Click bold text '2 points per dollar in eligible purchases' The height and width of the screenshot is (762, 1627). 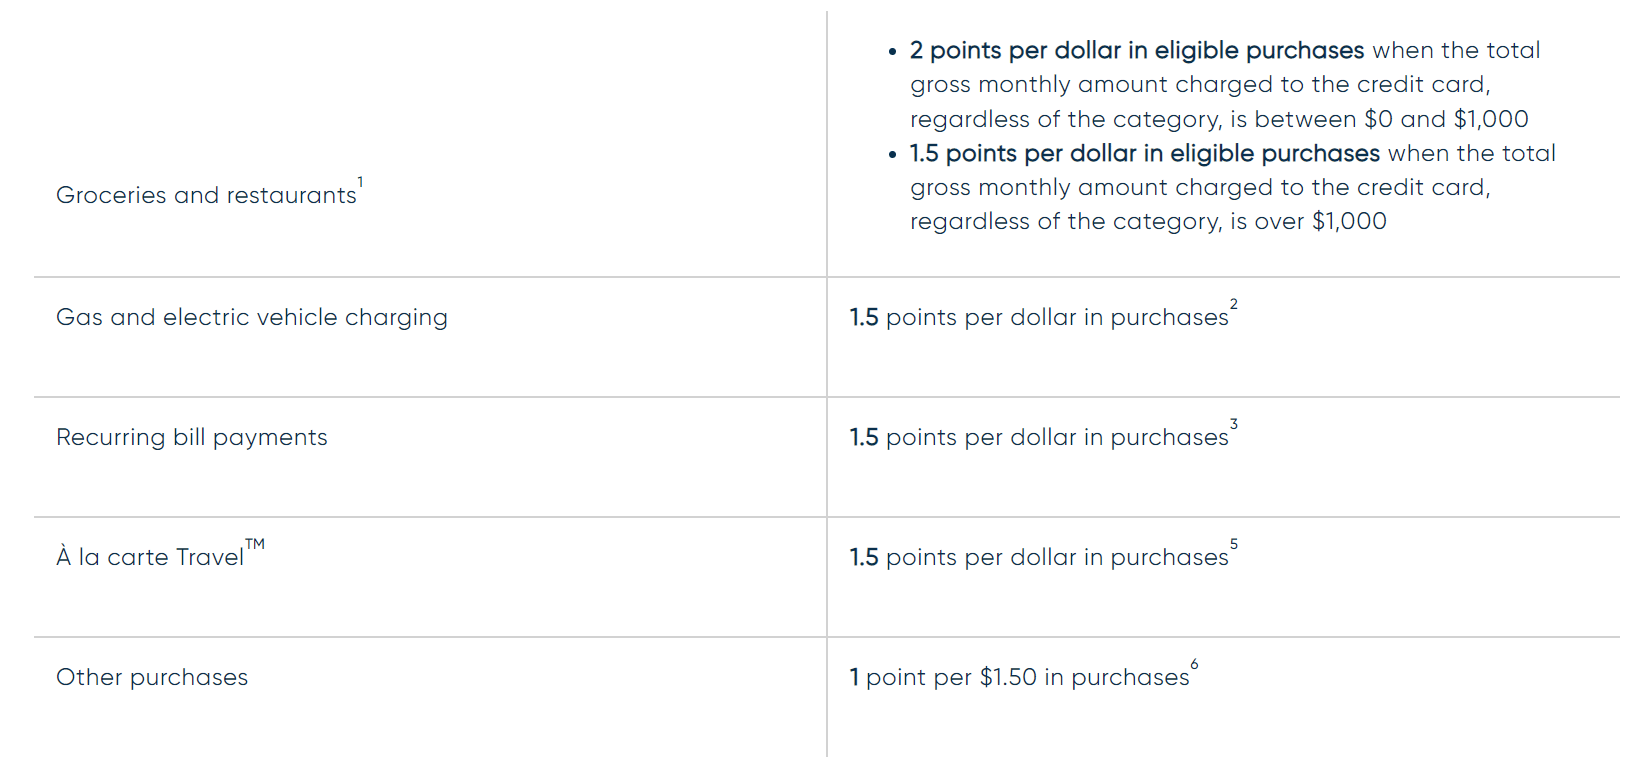(x=1137, y=50)
